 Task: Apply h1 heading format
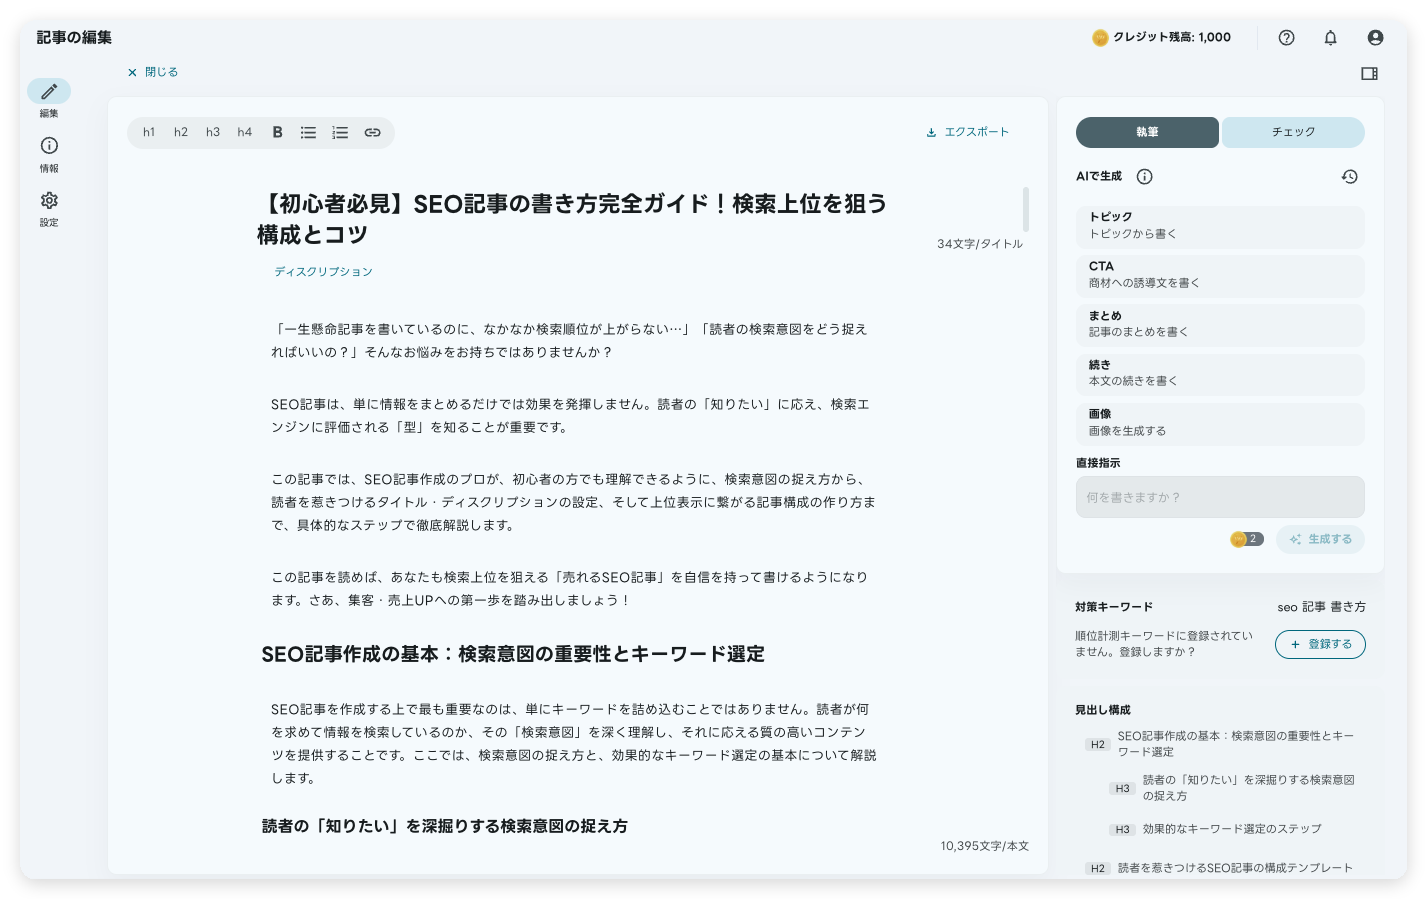[x=149, y=132]
